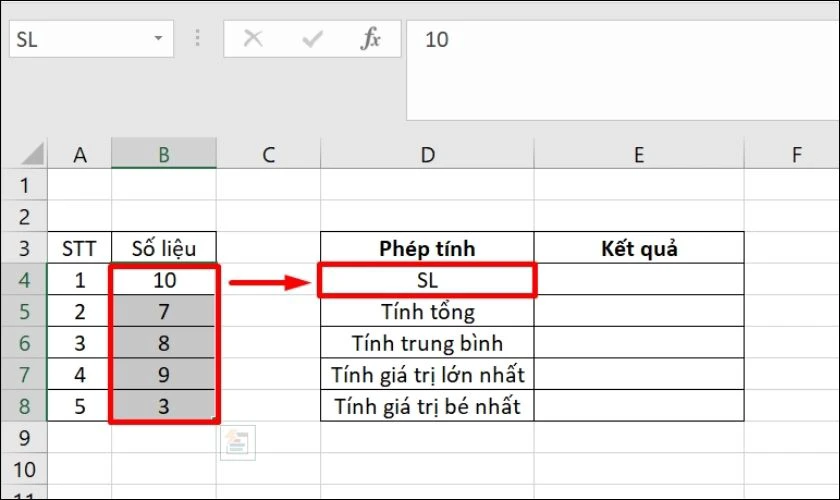The height and width of the screenshot is (500, 840).
Task: Click the Enter checkmark formula bar icon
Action: (312, 39)
